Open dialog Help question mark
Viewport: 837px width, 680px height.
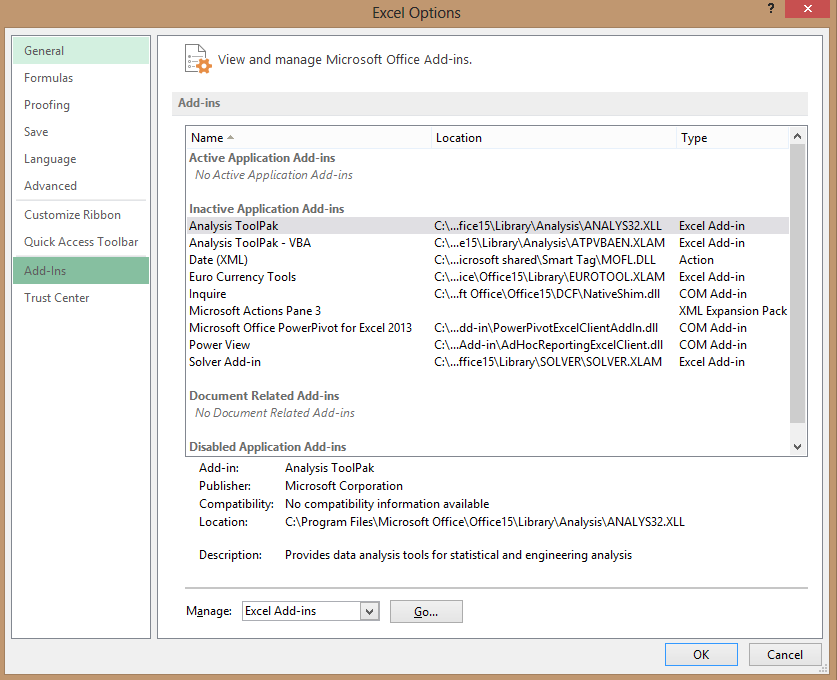coord(770,9)
